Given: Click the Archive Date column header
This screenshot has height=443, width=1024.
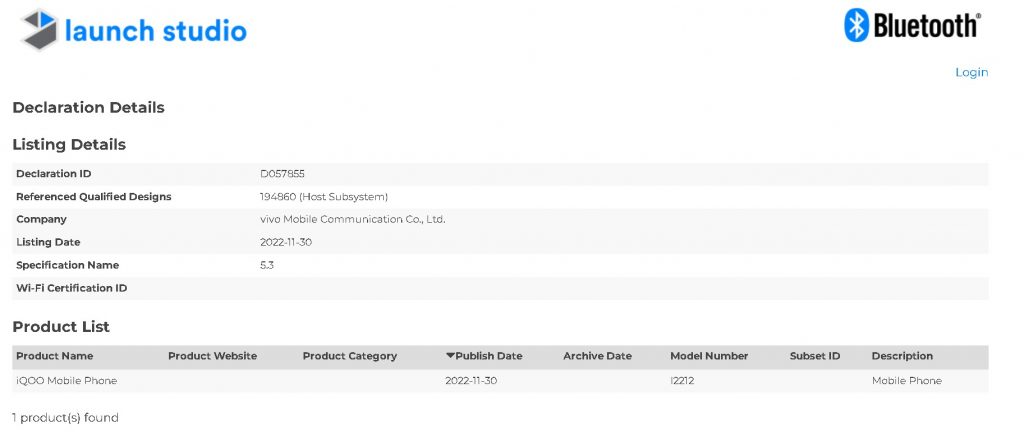Looking at the screenshot, I should [597, 356].
